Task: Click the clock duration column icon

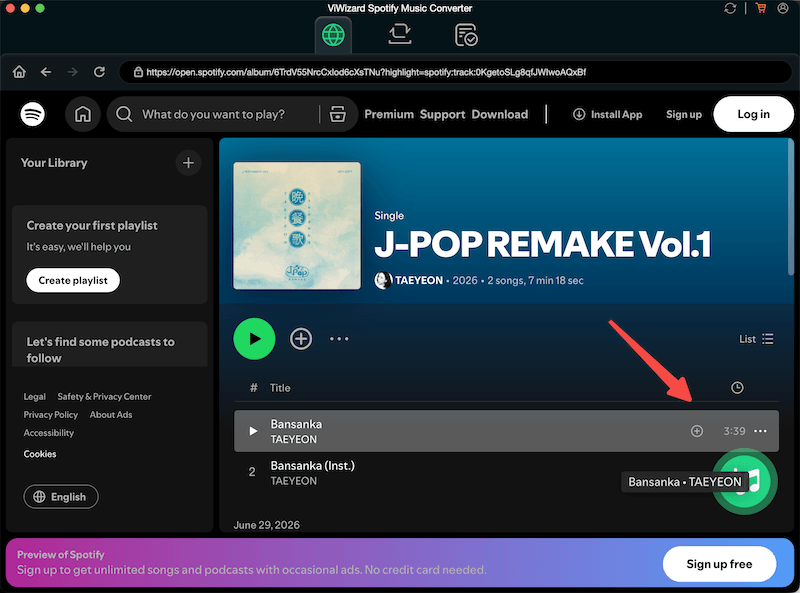Action: [x=737, y=387]
